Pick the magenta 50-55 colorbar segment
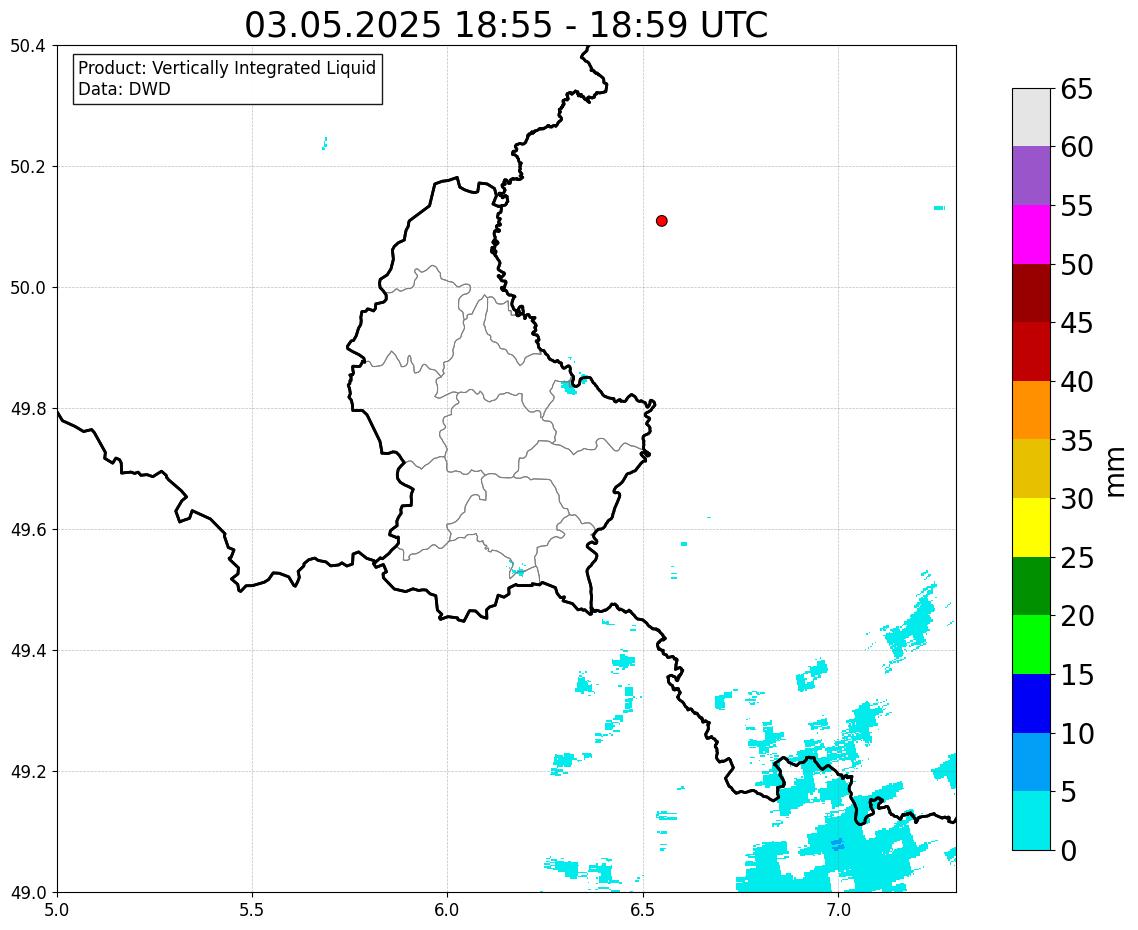This screenshot has width=1138, height=930. click(x=1031, y=234)
